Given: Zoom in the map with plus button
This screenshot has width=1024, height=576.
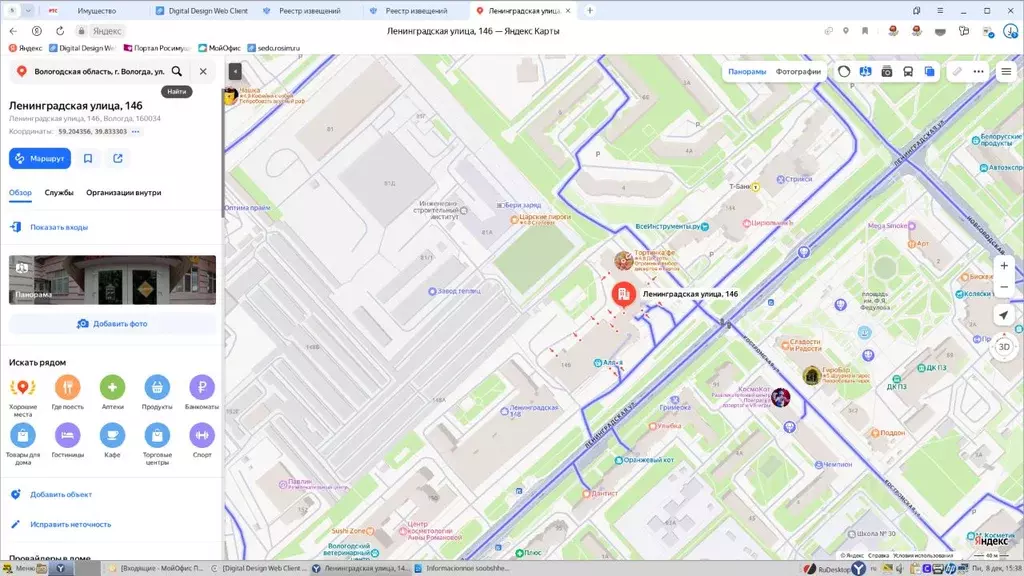Looking at the screenshot, I should click(x=1004, y=267).
